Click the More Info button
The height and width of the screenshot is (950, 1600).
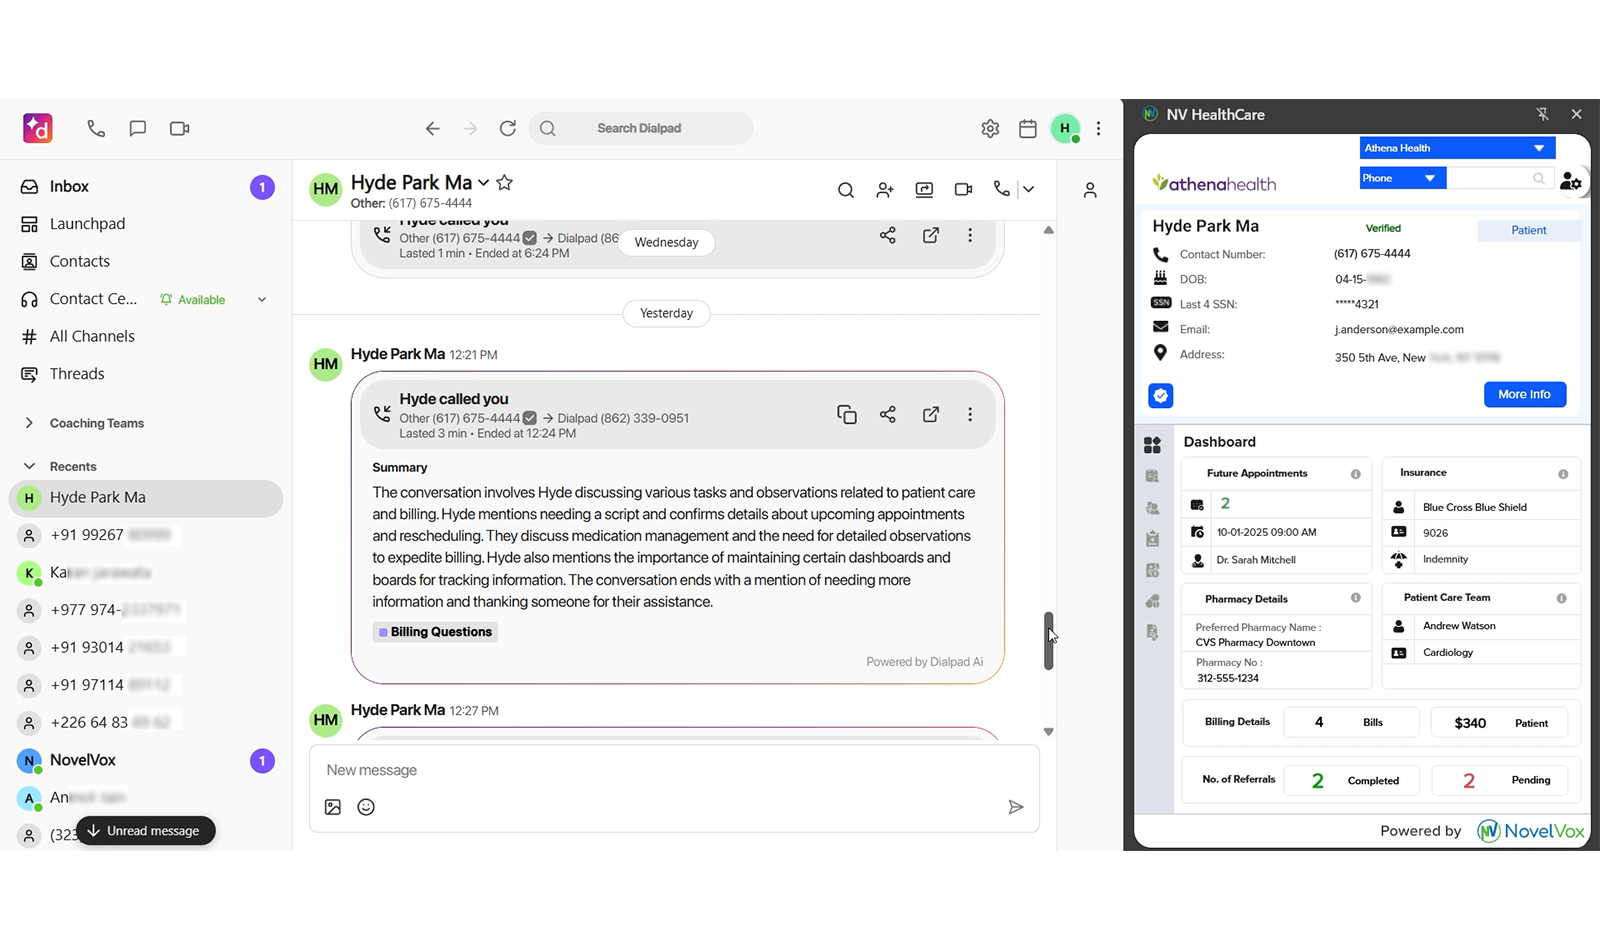[x=1524, y=394]
